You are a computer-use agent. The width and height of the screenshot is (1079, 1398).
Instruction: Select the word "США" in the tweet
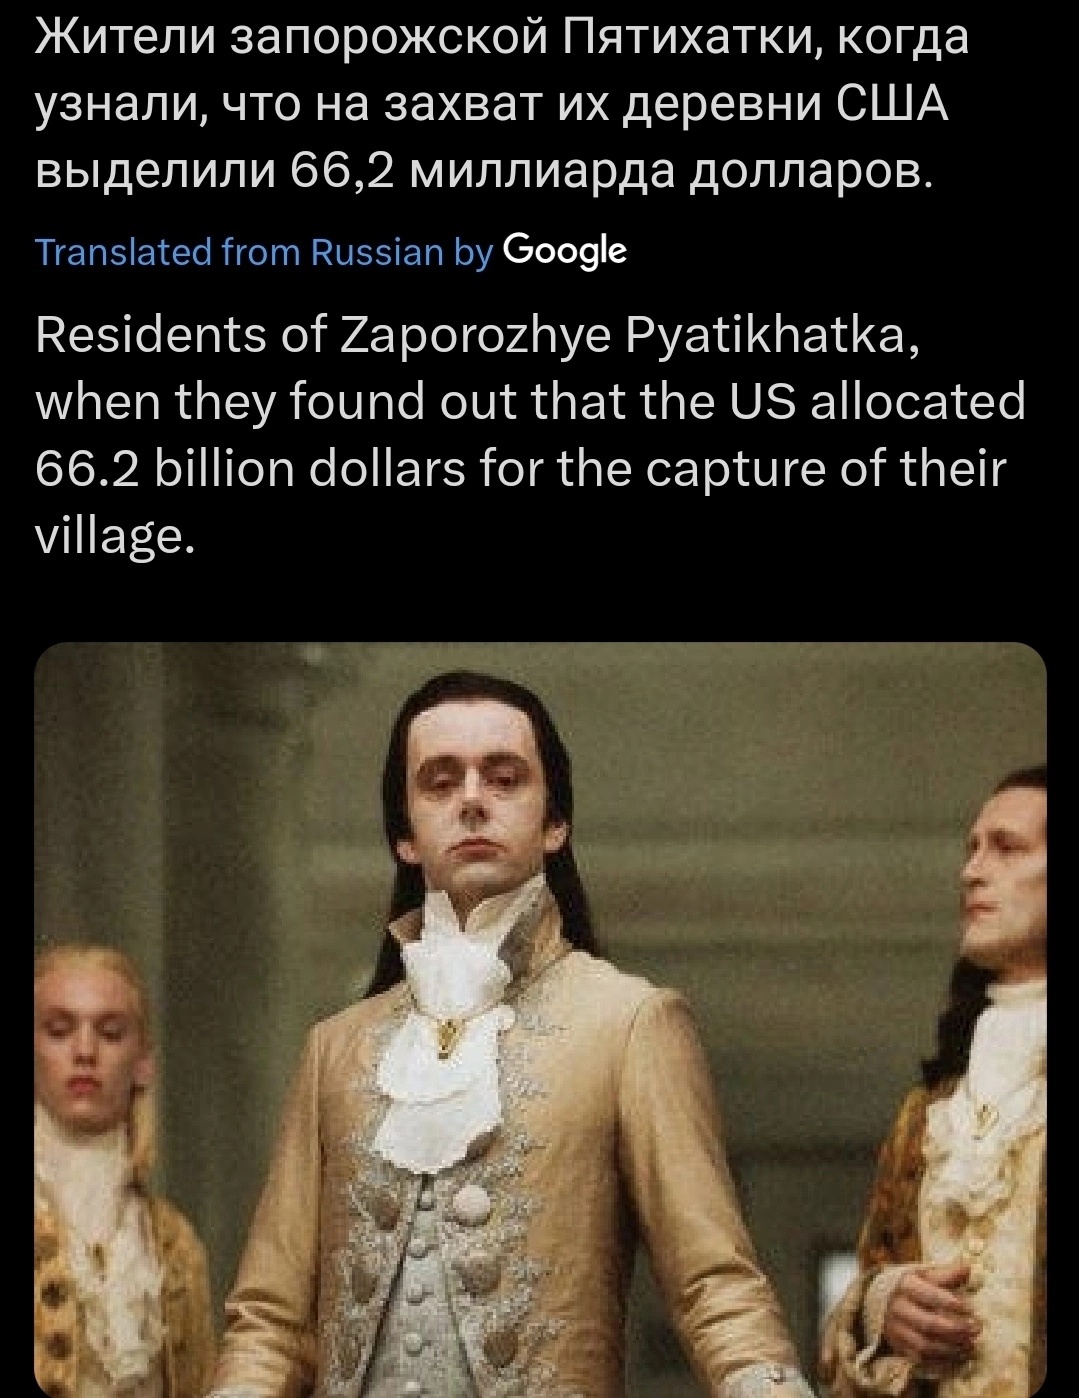(x=889, y=104)
